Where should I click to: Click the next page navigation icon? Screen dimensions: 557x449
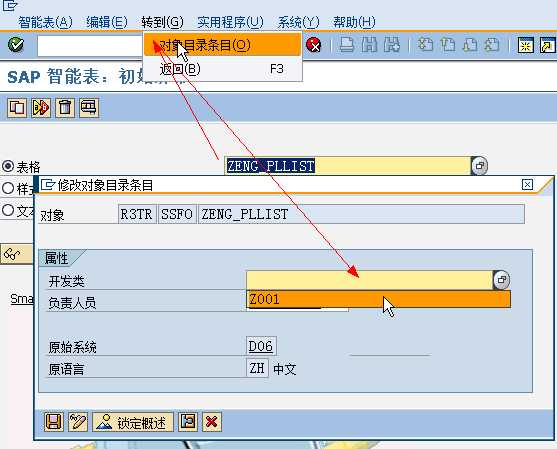coord(470,45)
